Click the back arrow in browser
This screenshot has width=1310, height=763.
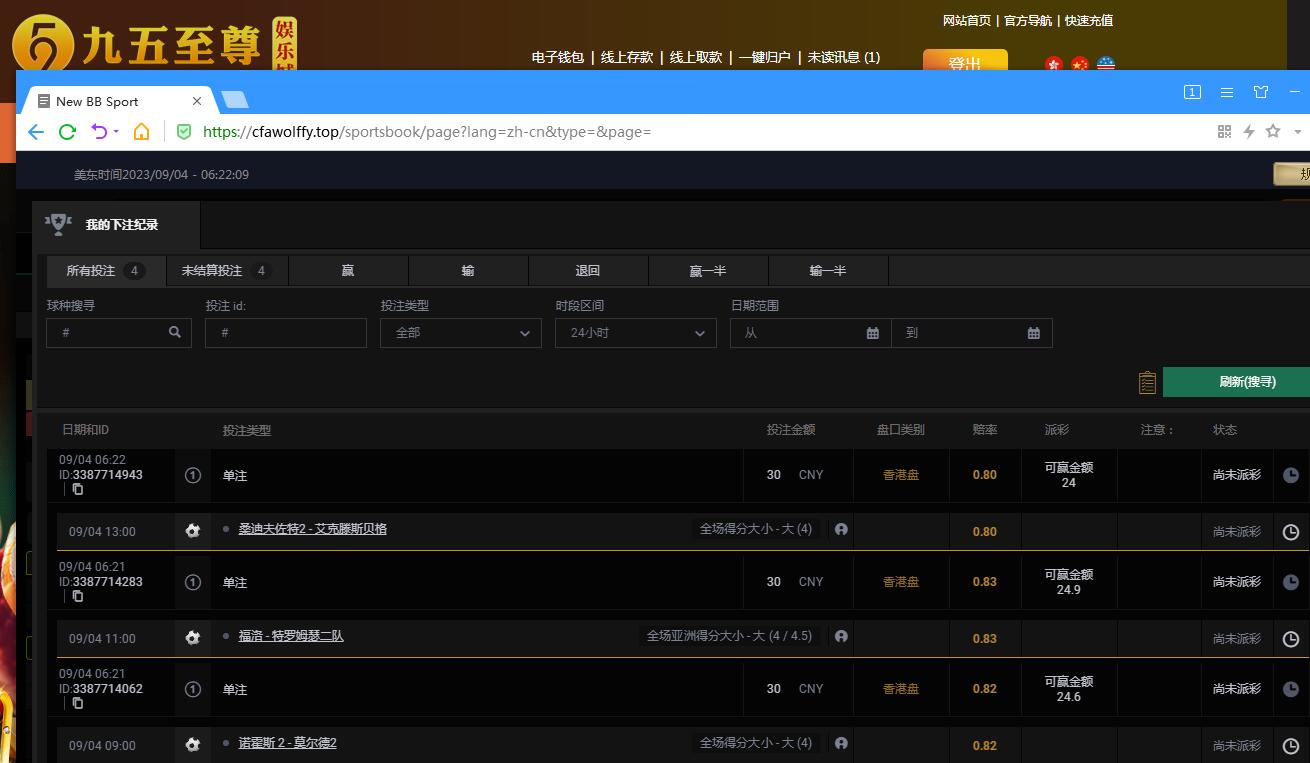(x=36, y=132)
